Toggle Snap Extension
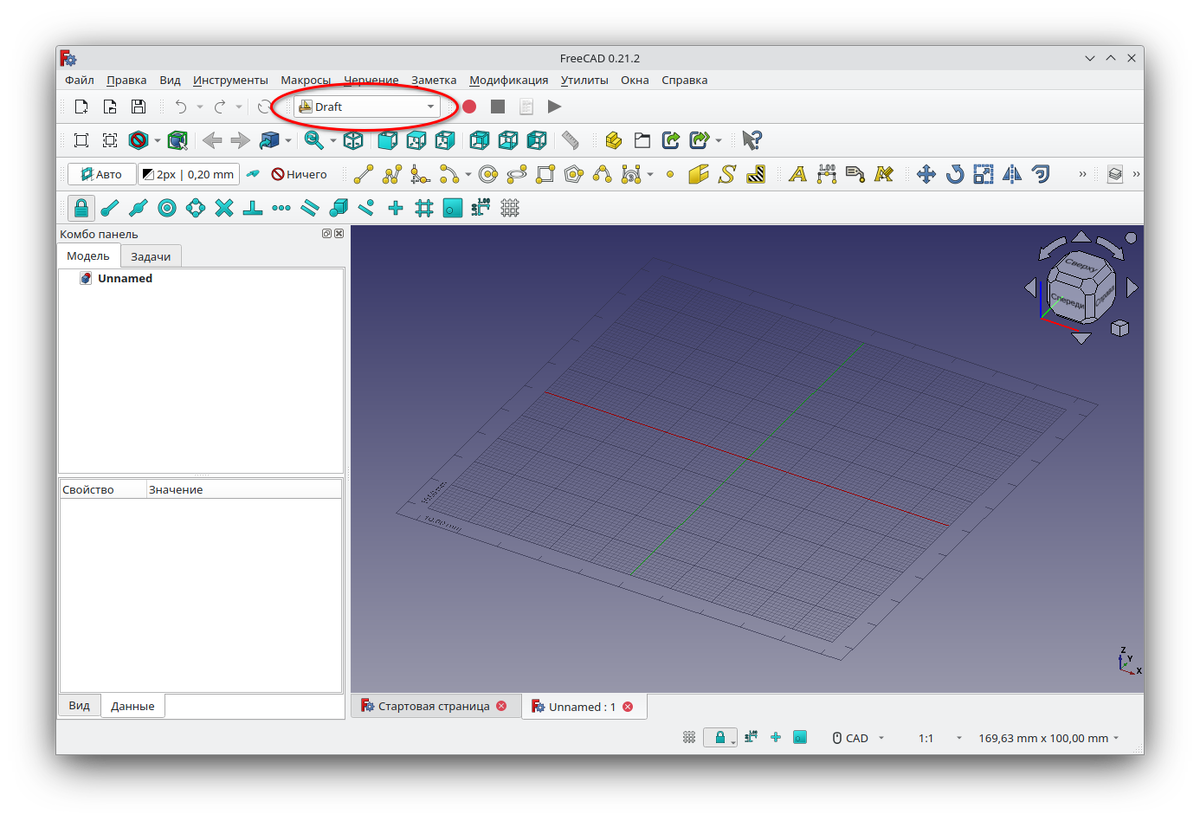 281,208
